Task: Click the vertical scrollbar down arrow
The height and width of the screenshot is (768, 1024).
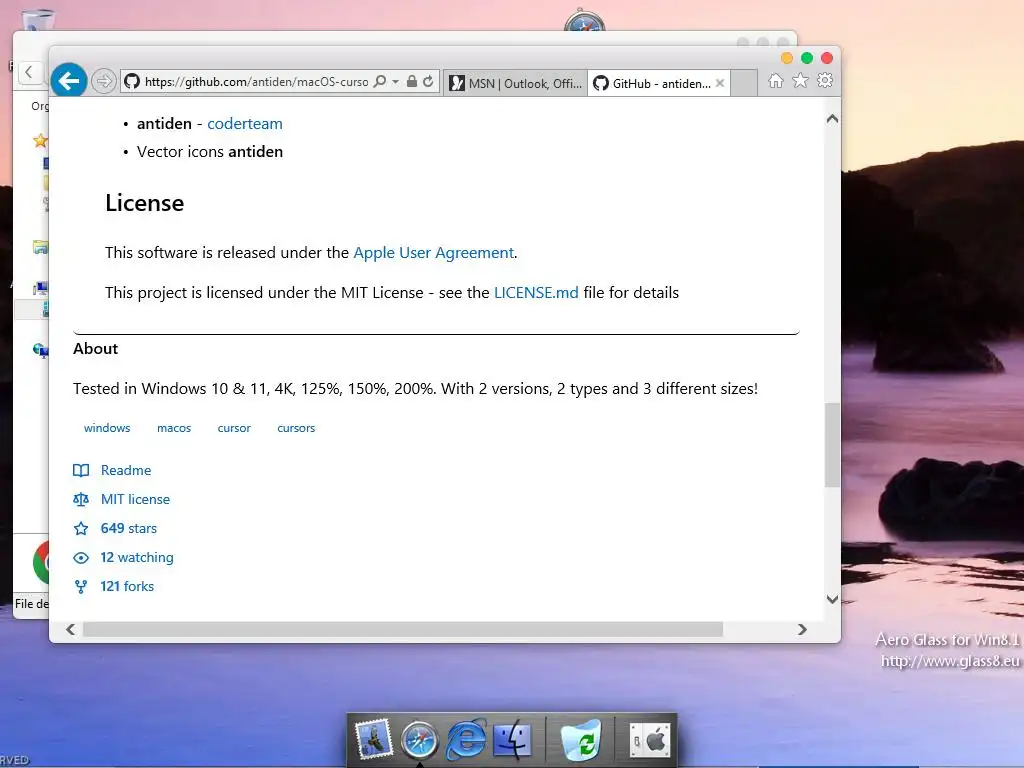Action: (x=832, y=600)
